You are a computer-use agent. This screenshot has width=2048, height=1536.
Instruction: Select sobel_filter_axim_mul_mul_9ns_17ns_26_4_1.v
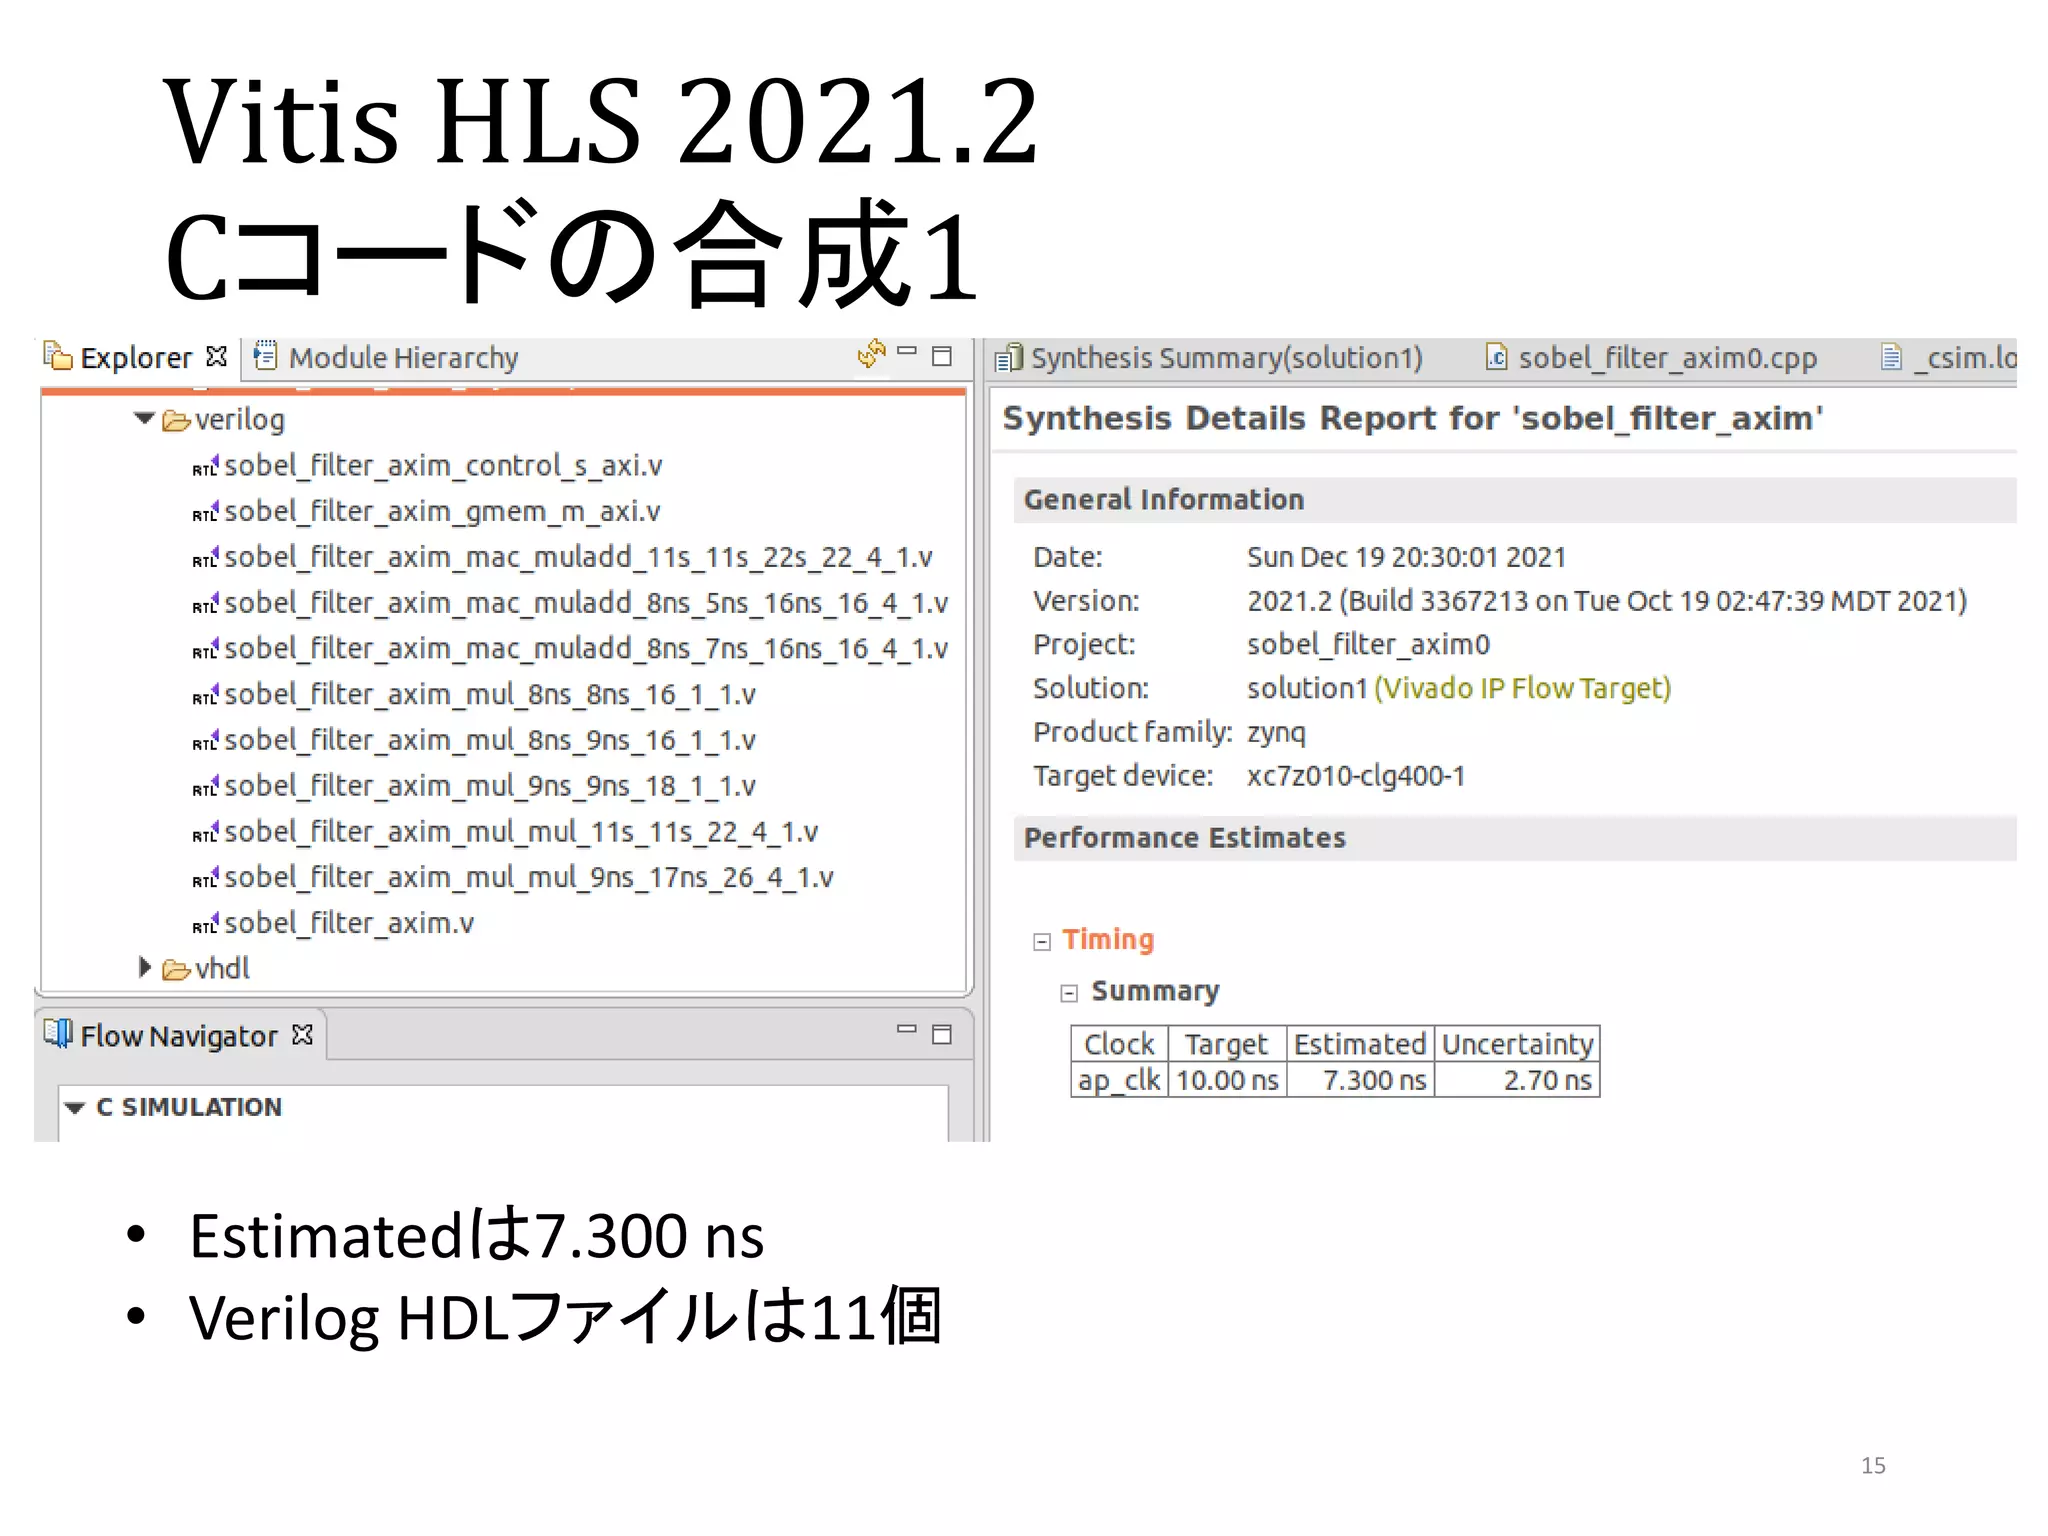coord(529,878)
